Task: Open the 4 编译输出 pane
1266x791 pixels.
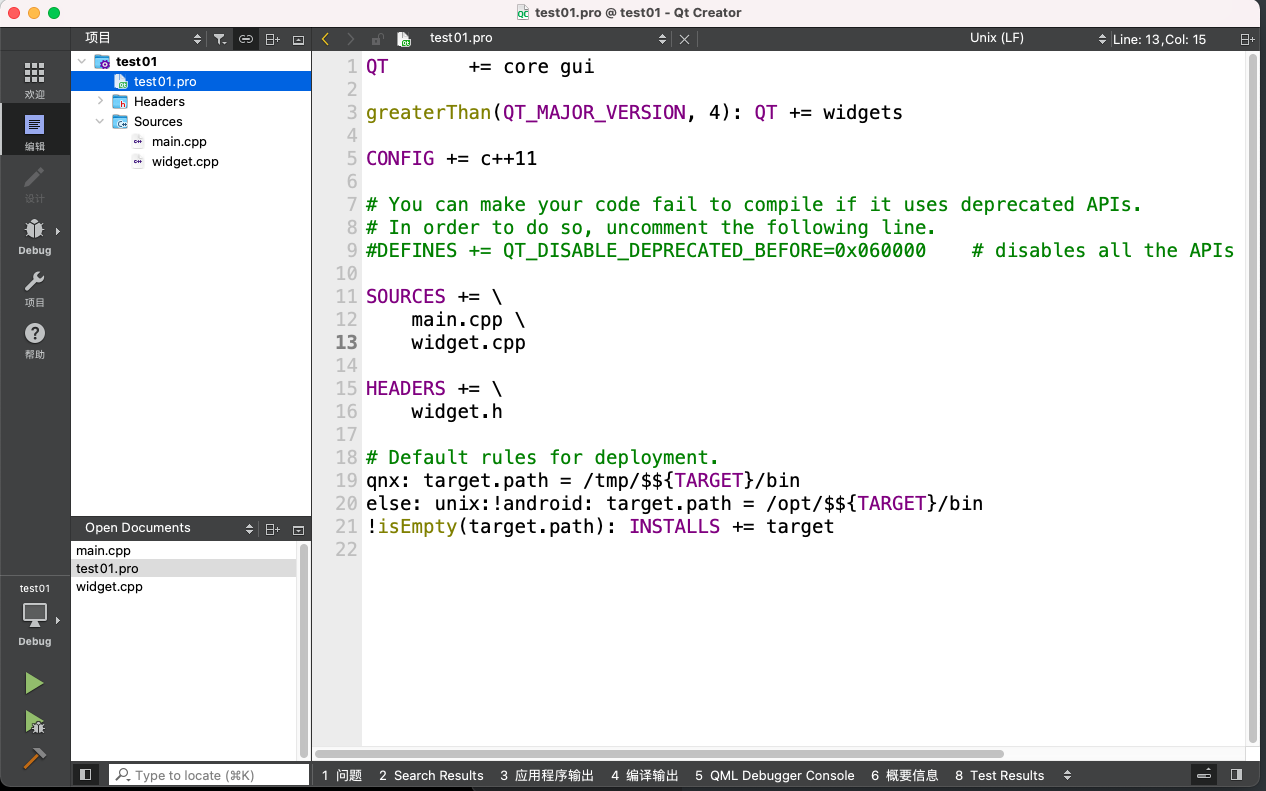Action: [x=645, y=775]
